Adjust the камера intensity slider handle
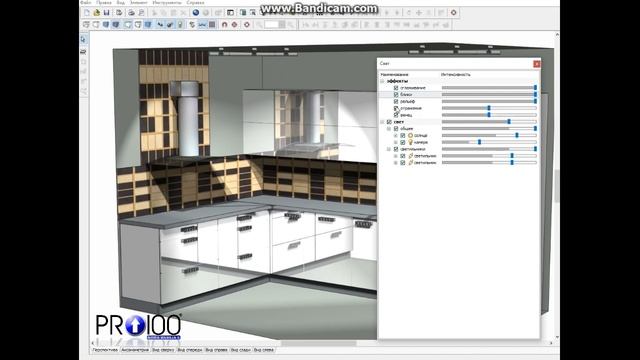This screenshot has height=360, width=640. [480, 142]
